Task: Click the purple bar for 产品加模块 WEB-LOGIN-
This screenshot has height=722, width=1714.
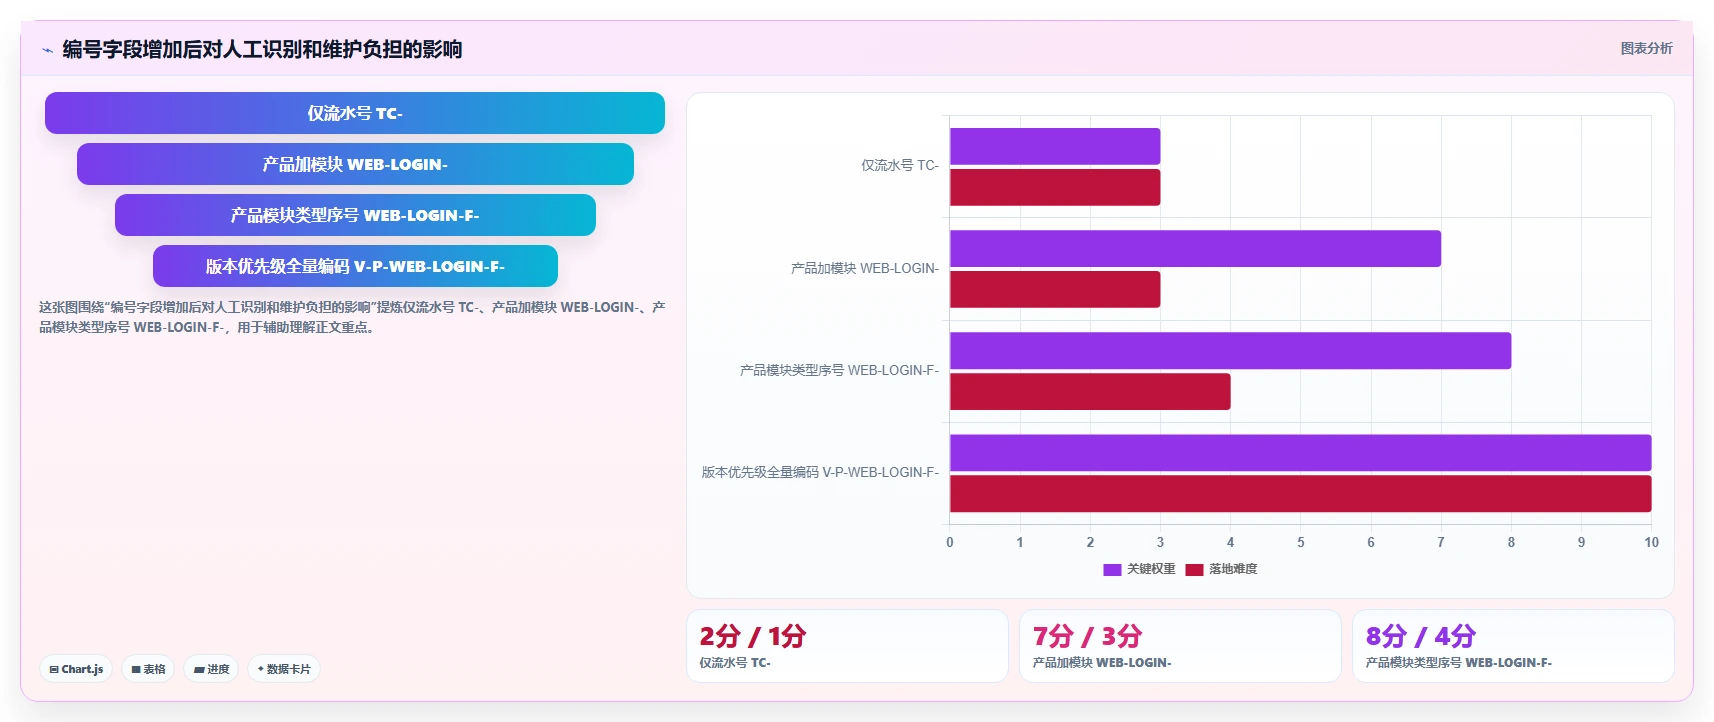Action: pyautogui.click(x=1195, y=248)
